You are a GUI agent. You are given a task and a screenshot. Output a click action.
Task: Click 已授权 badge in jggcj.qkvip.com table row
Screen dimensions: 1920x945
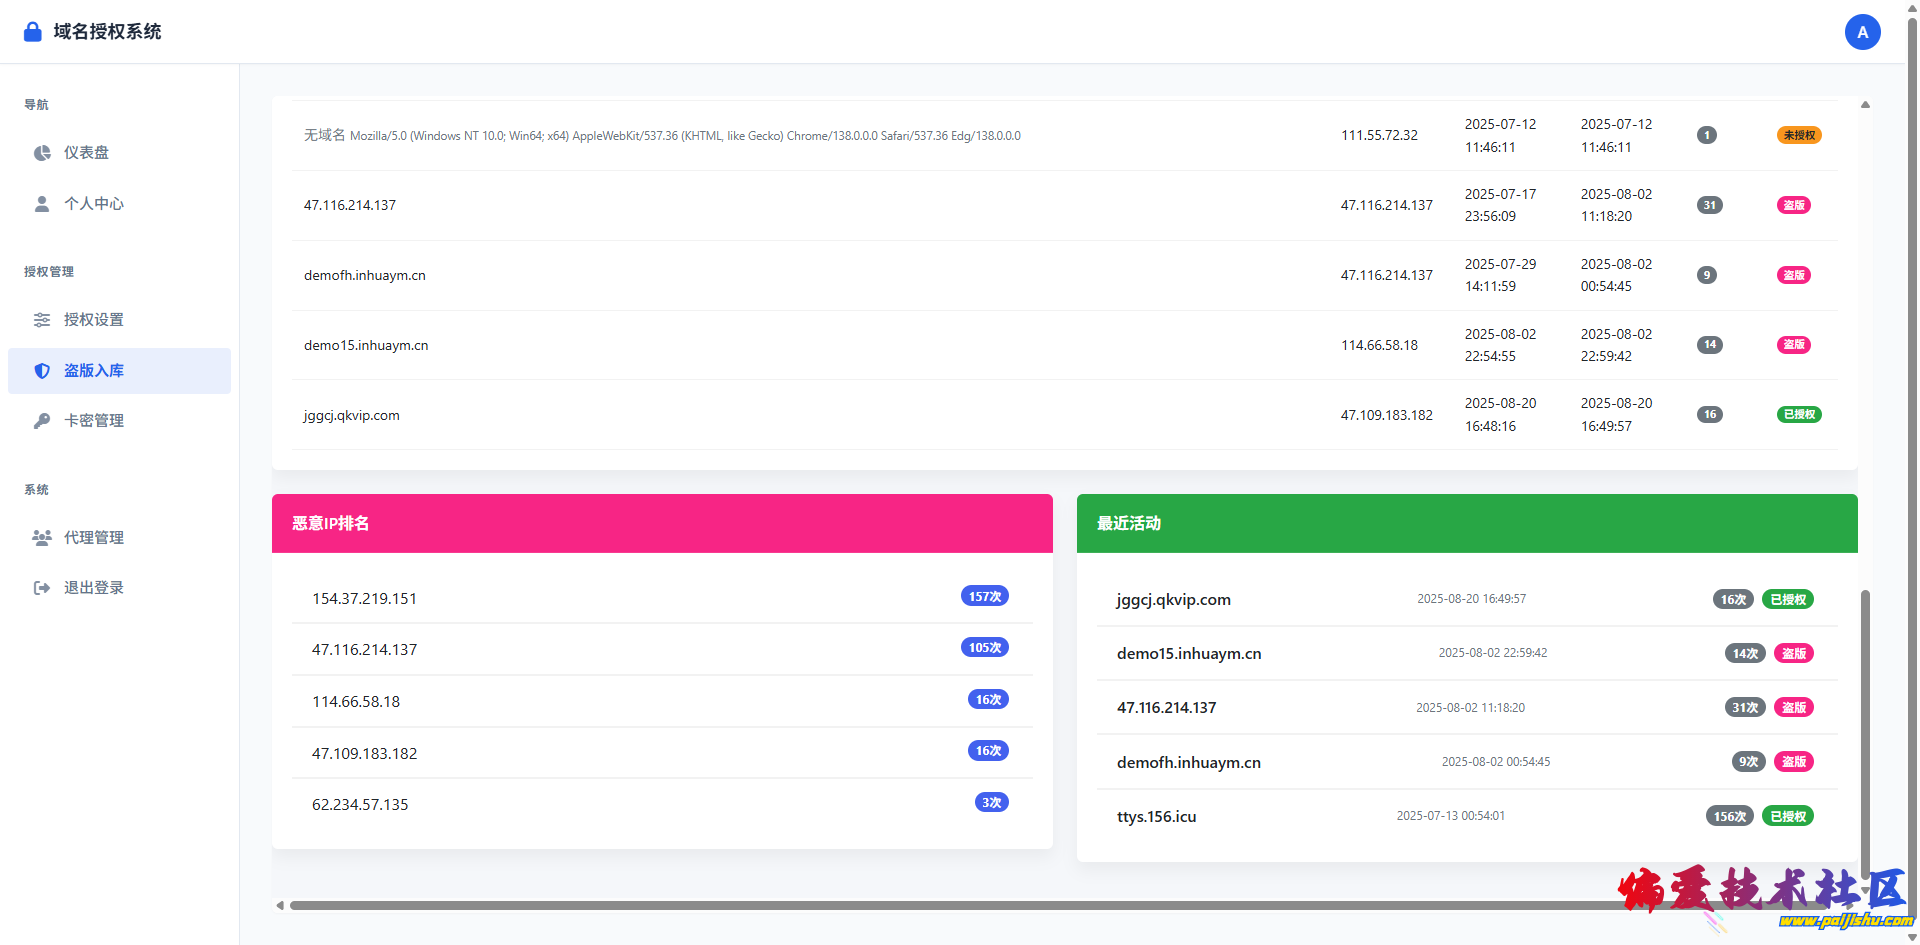coord(1798,414)
